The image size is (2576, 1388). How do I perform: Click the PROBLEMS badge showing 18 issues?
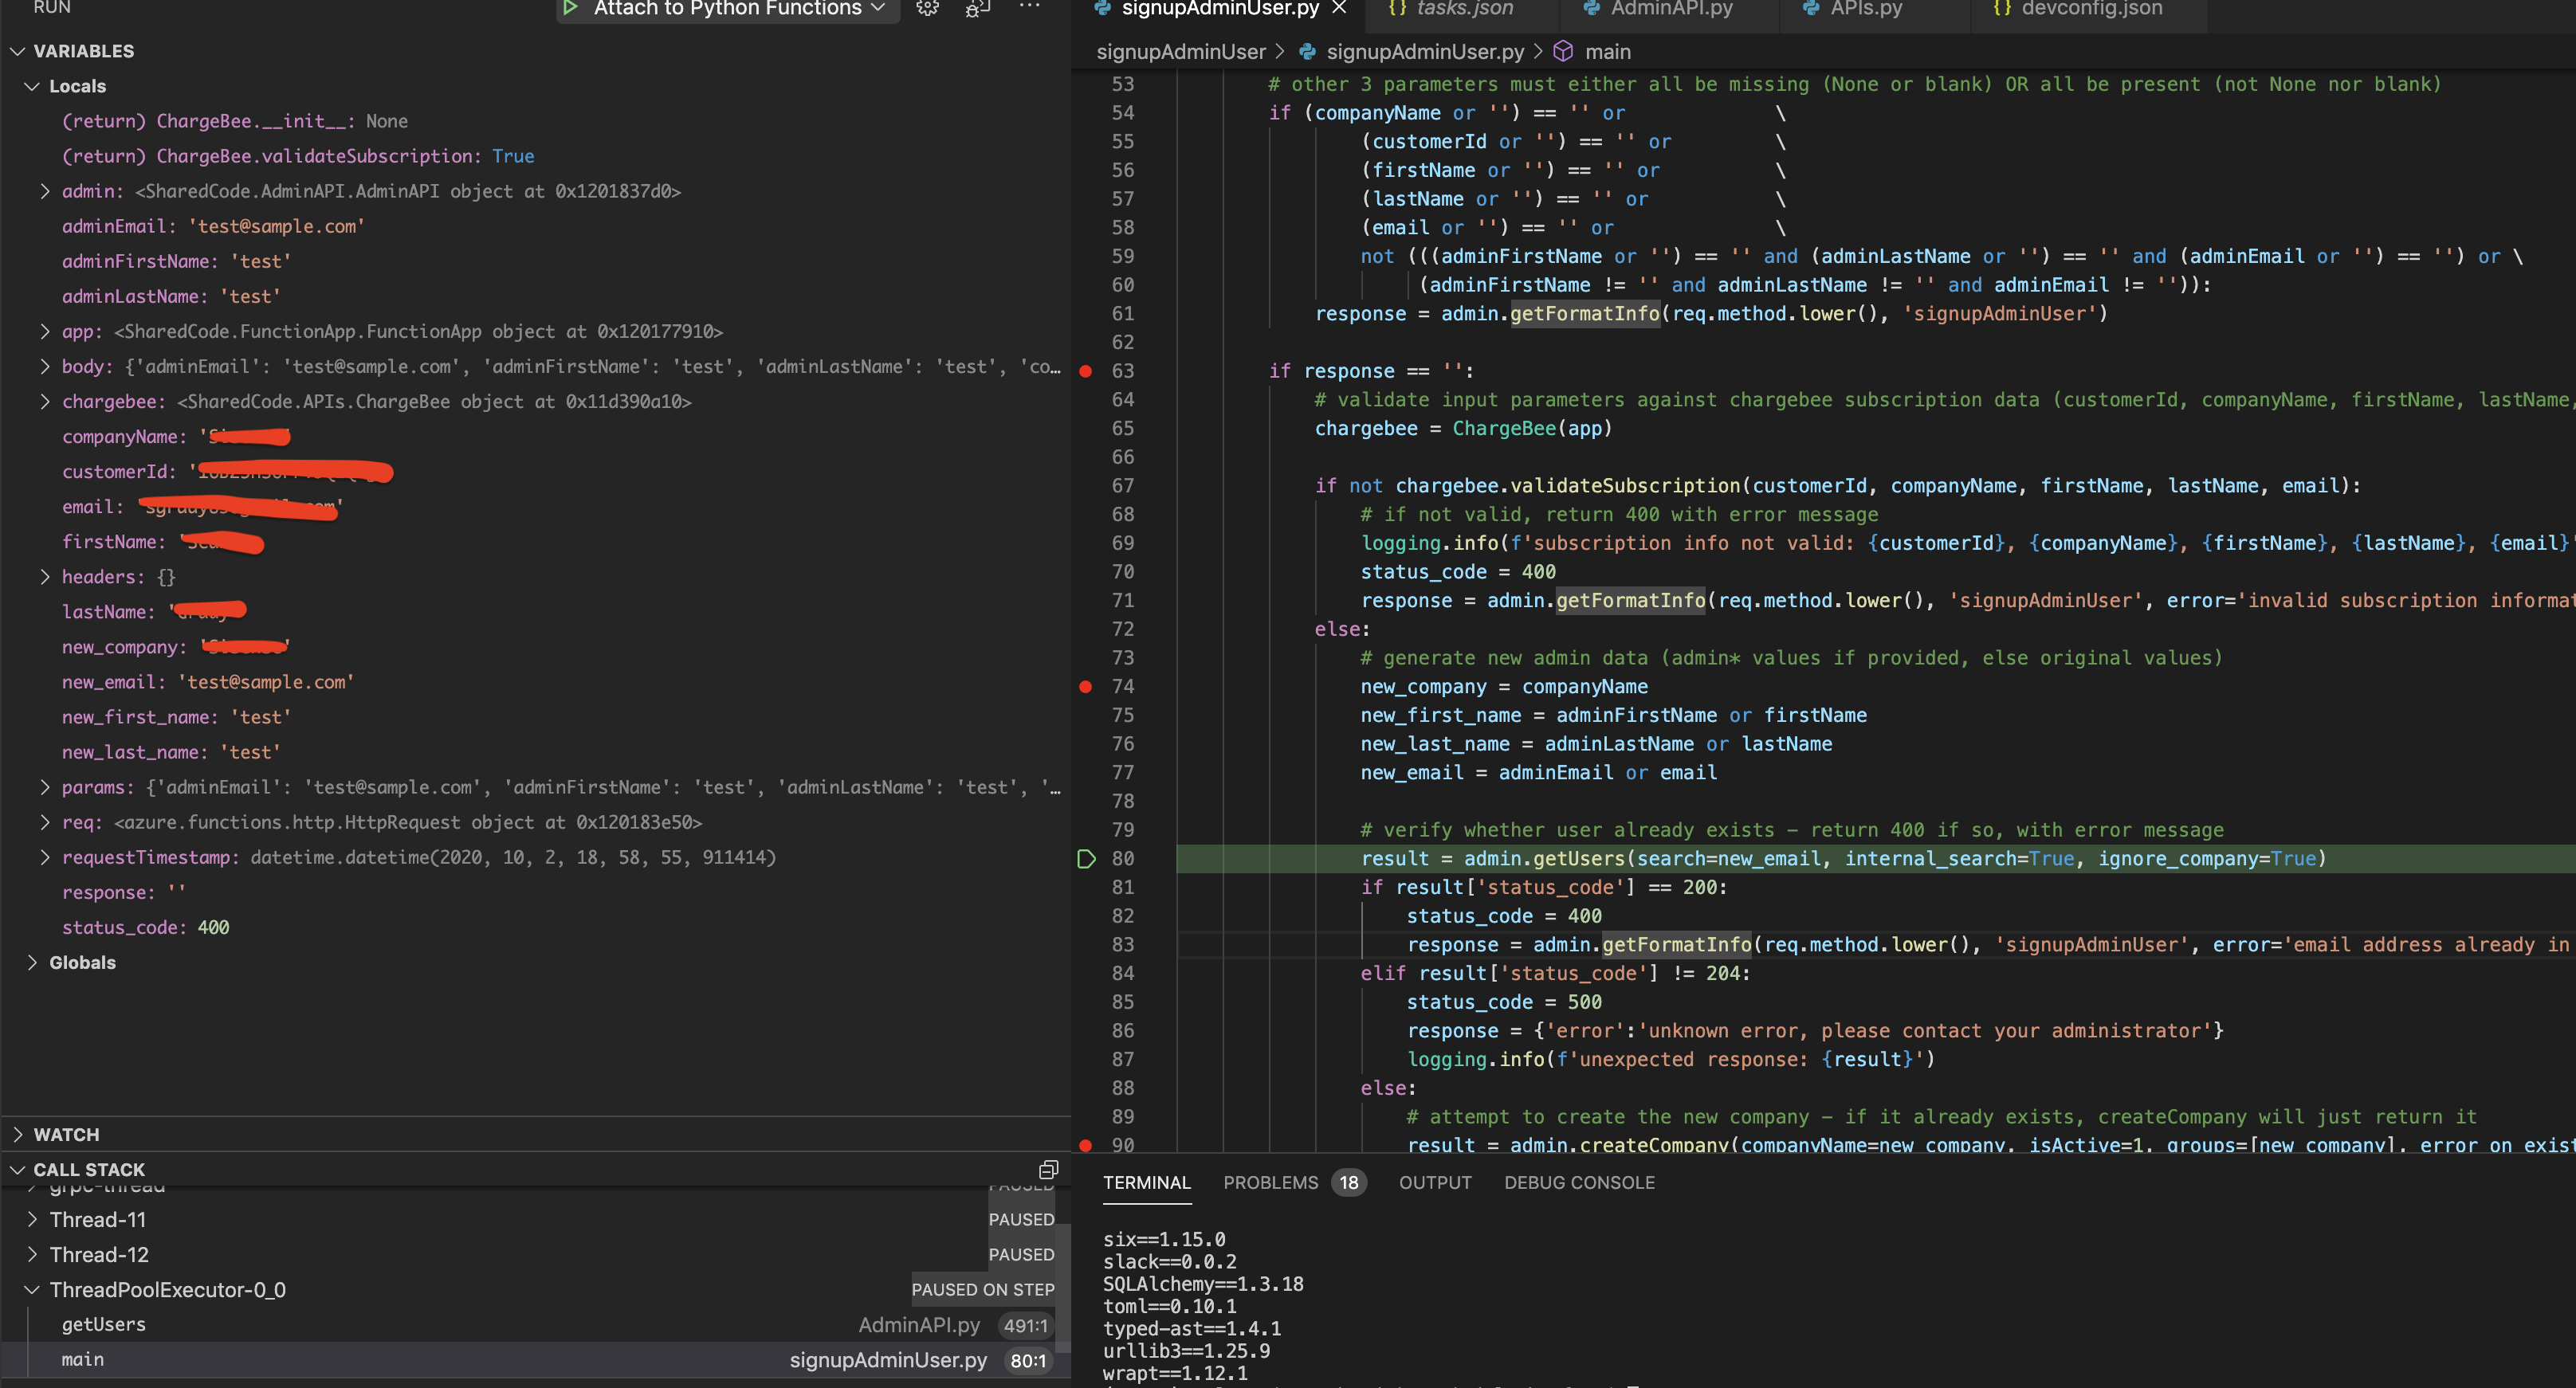click(1349, 1182)
